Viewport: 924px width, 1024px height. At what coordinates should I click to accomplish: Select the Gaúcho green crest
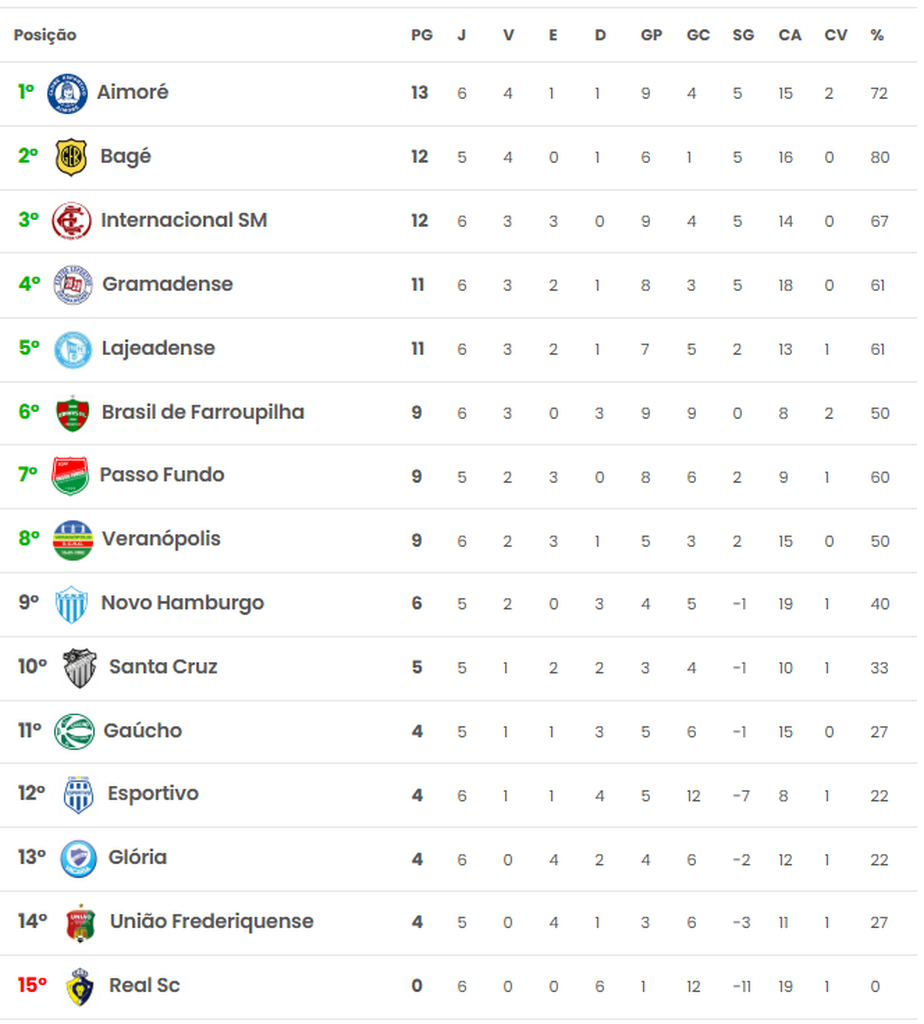pos(74,731)
